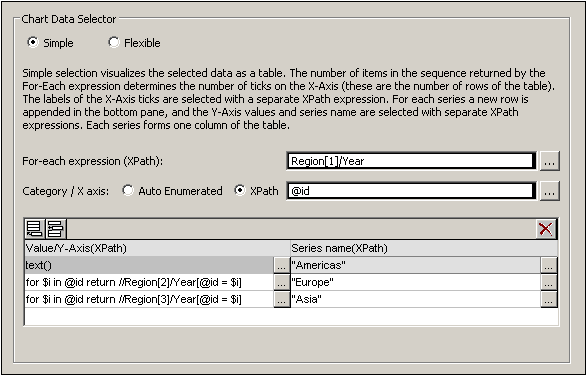This screenshot has height=376, width=587.
Task: Delete selected series with red X
Action: click(546, 229)
